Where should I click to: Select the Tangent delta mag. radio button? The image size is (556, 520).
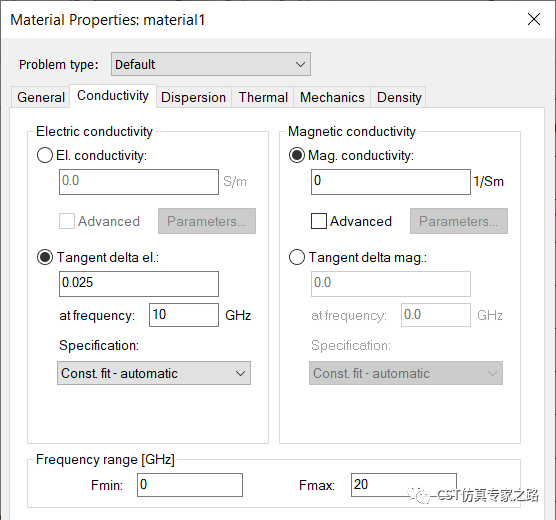point(297,257)
